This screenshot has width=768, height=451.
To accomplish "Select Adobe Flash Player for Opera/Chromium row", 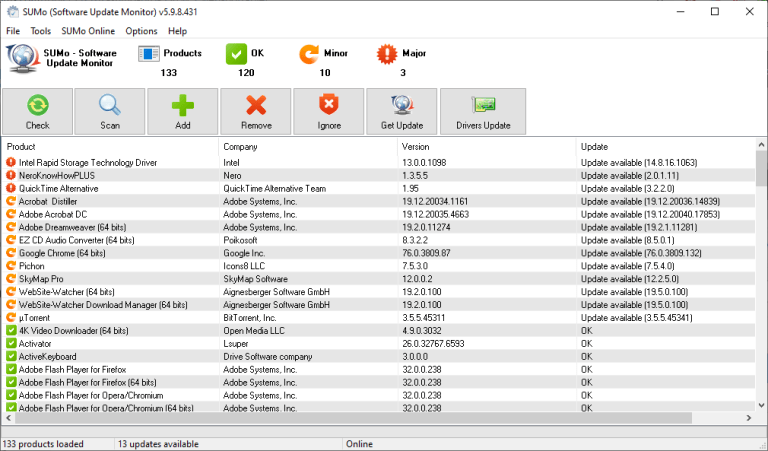I will [x=379, y=395].
